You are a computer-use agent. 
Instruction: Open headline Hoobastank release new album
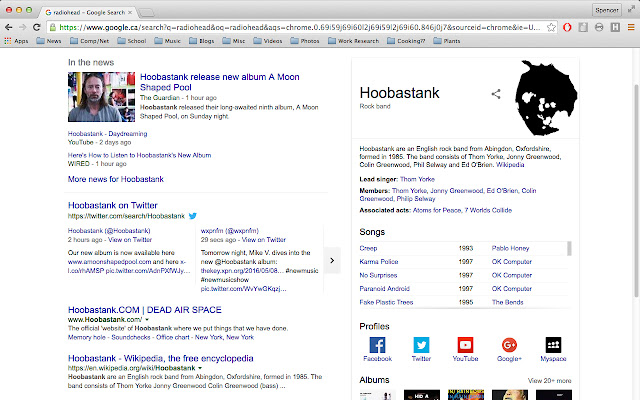click(x=220, y=82)
